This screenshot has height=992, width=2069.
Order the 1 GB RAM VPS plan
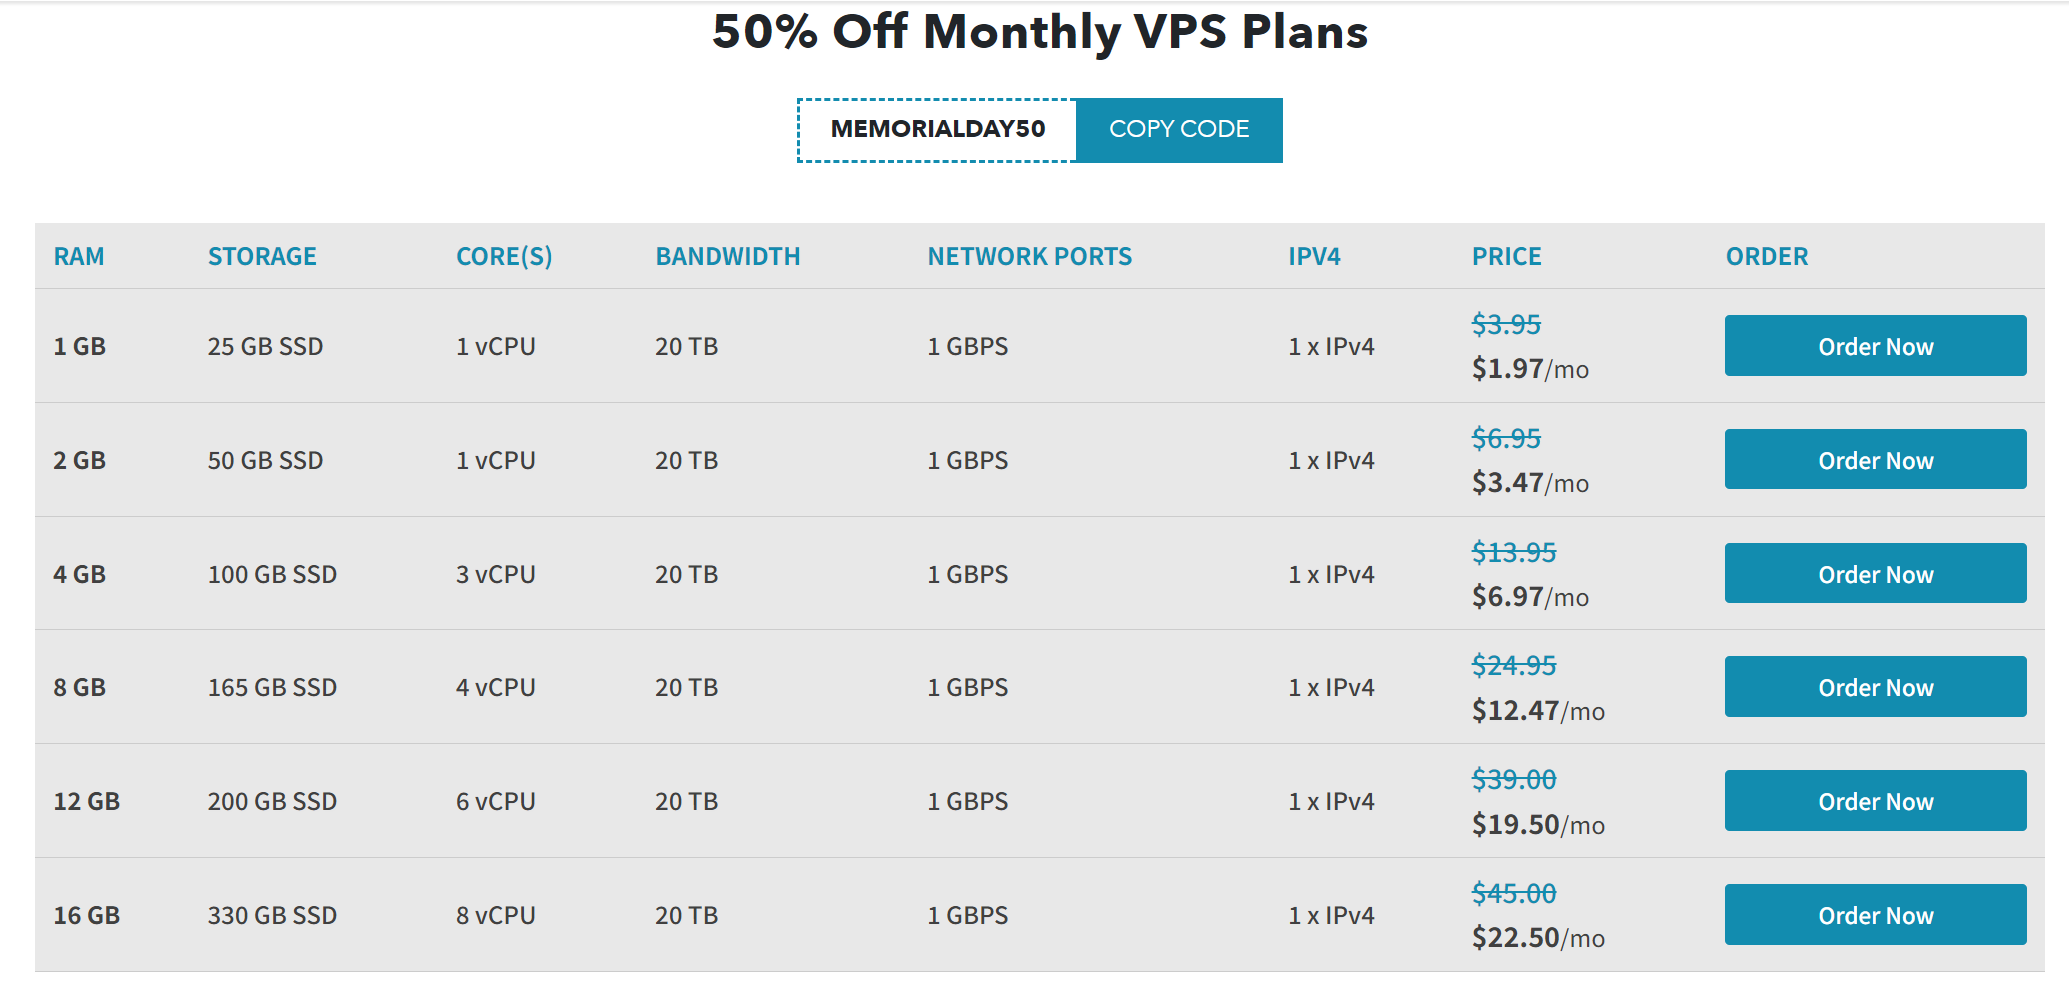pos(1875,346)
